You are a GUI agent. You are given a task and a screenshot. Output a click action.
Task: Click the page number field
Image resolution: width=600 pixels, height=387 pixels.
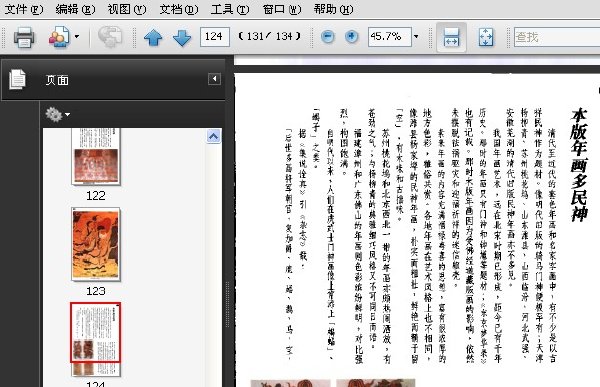(x=215, y=37)
